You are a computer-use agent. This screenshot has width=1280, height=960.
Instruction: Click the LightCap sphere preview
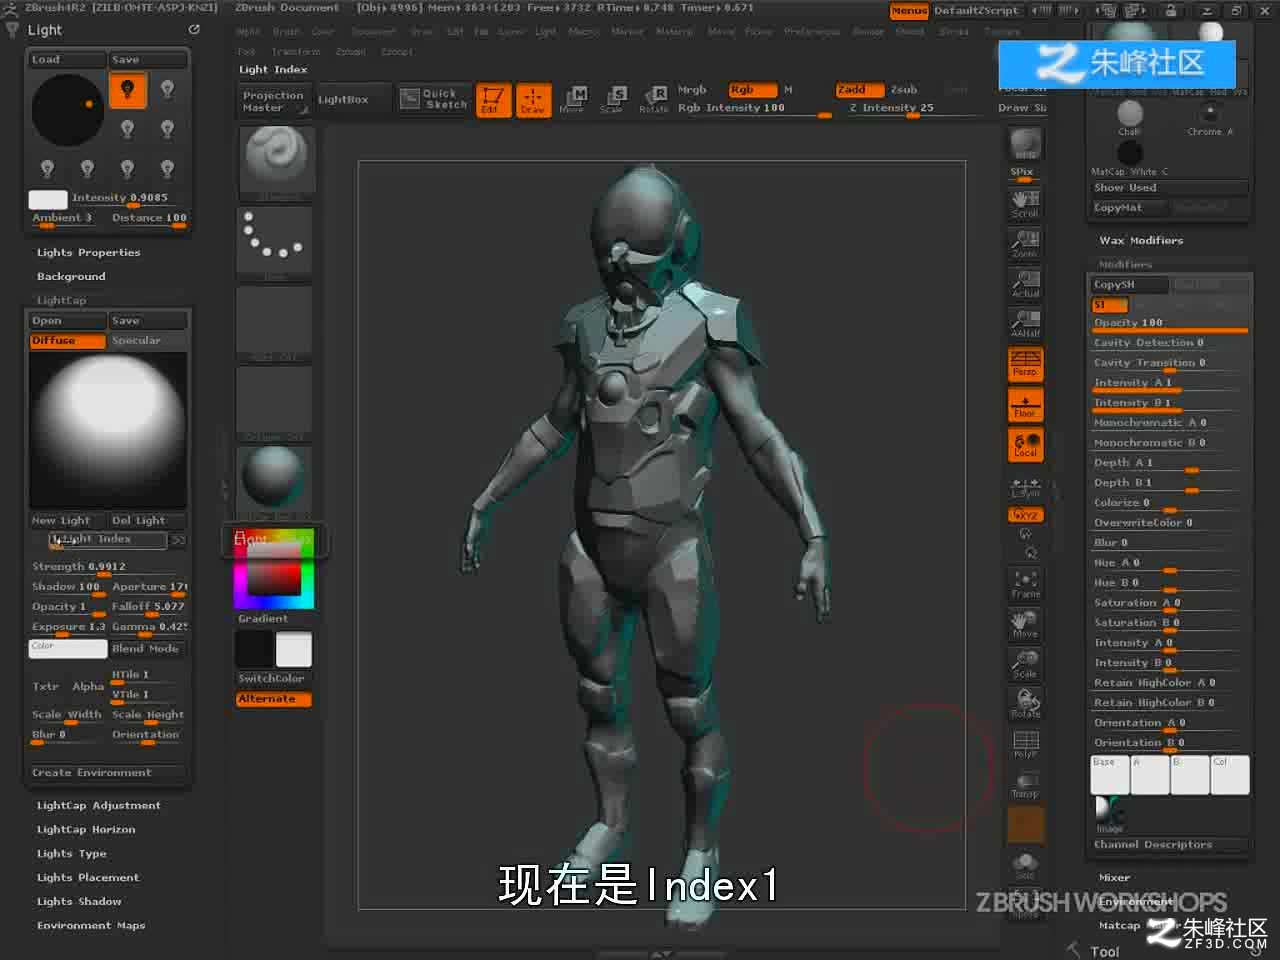pyautogui.click(x=108, y=431)
